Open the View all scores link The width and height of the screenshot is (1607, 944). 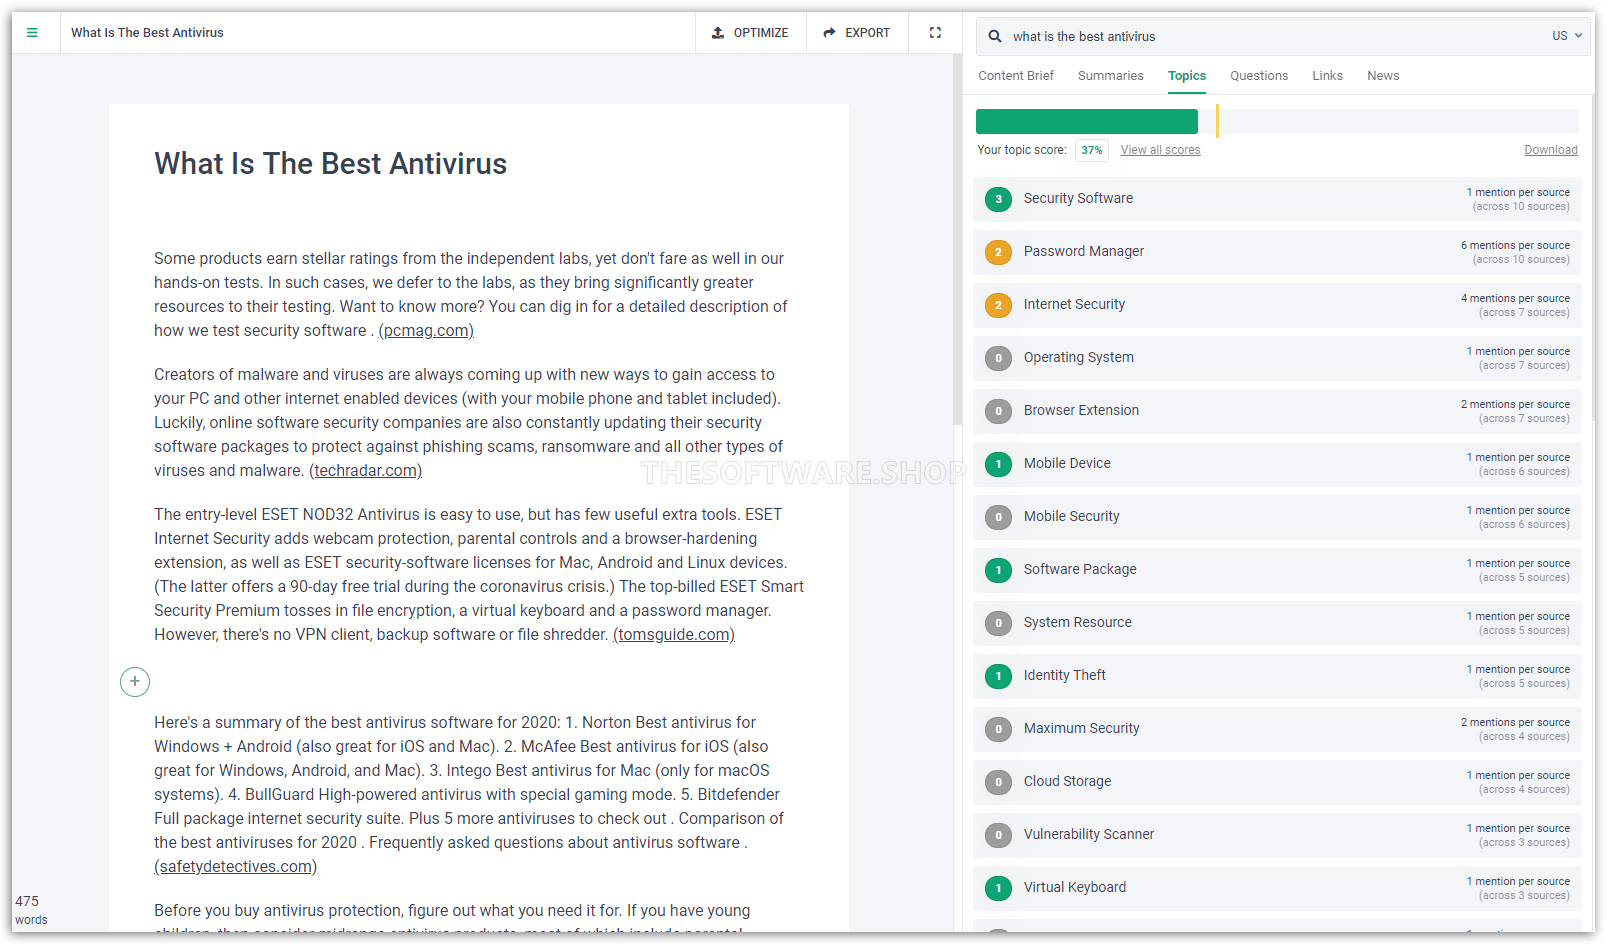coord(1160,150)
